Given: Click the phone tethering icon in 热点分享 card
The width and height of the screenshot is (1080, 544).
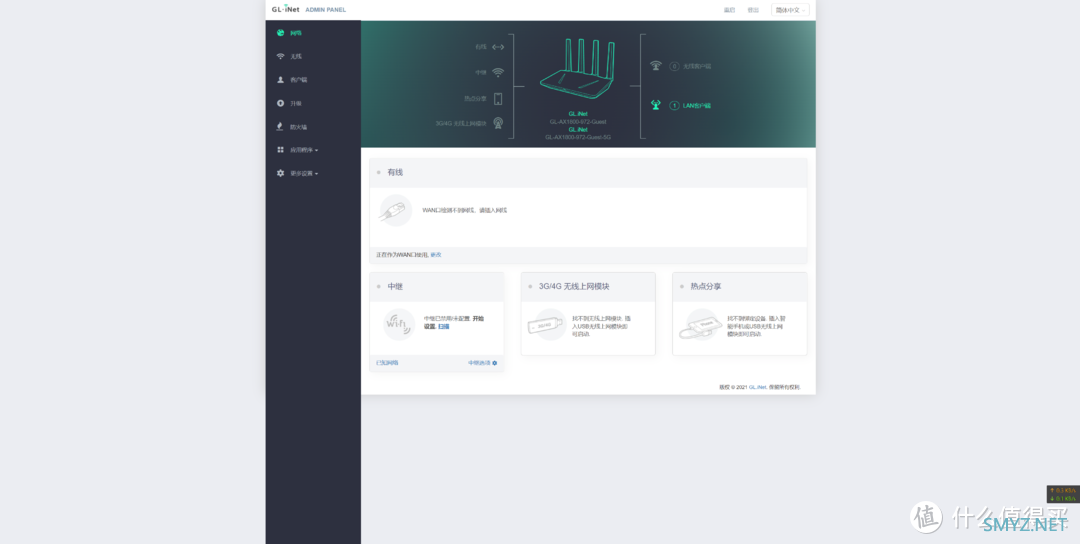Looking at the screenshot, I should pyautogui.click(x=701, y=324).
